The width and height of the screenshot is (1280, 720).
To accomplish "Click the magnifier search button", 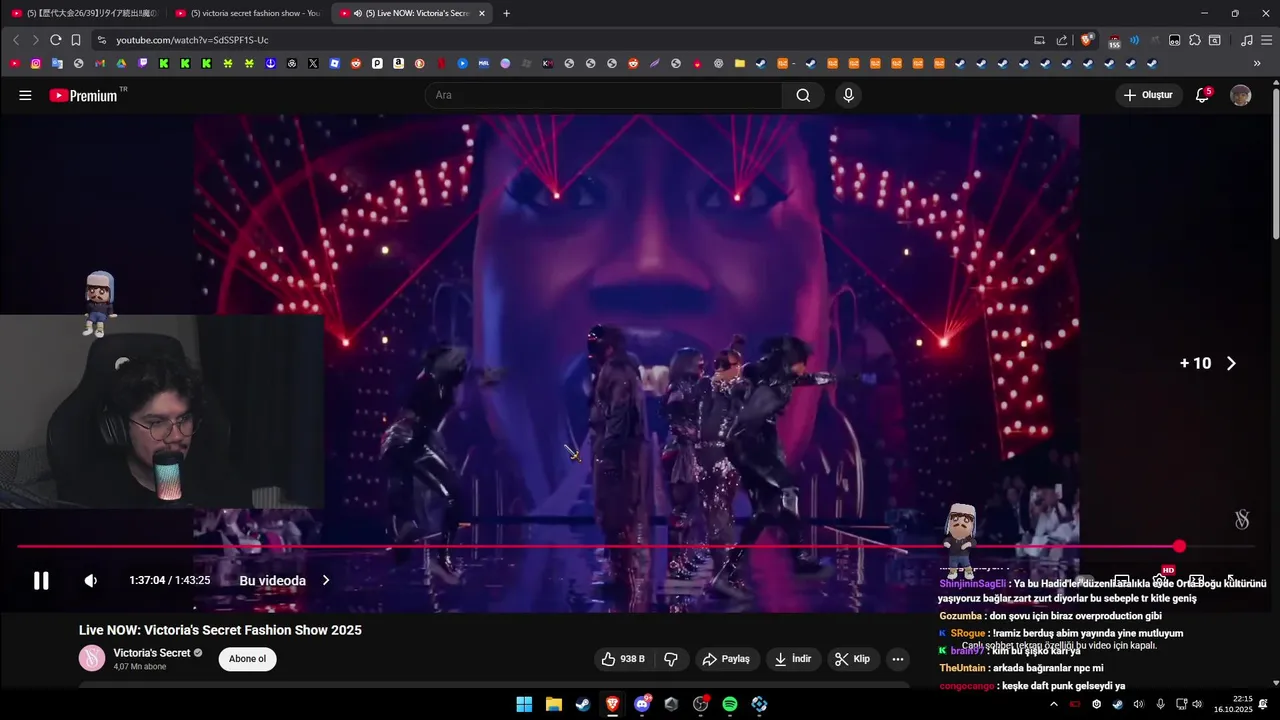I will (803, 95).
